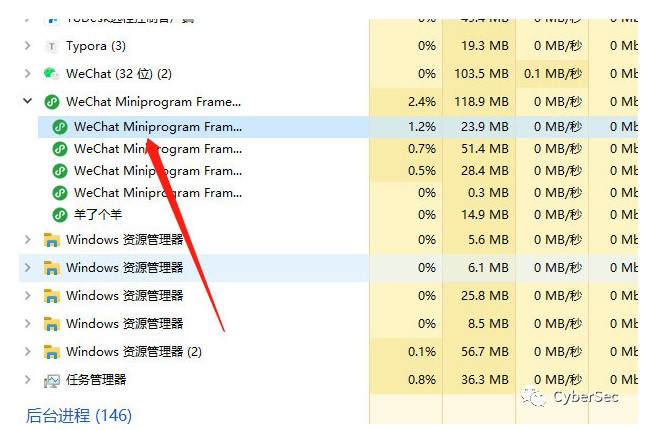Collapse the WeChat Miniprogram Frame group
This screenshot has width=656, height=430.
[28, 101]
